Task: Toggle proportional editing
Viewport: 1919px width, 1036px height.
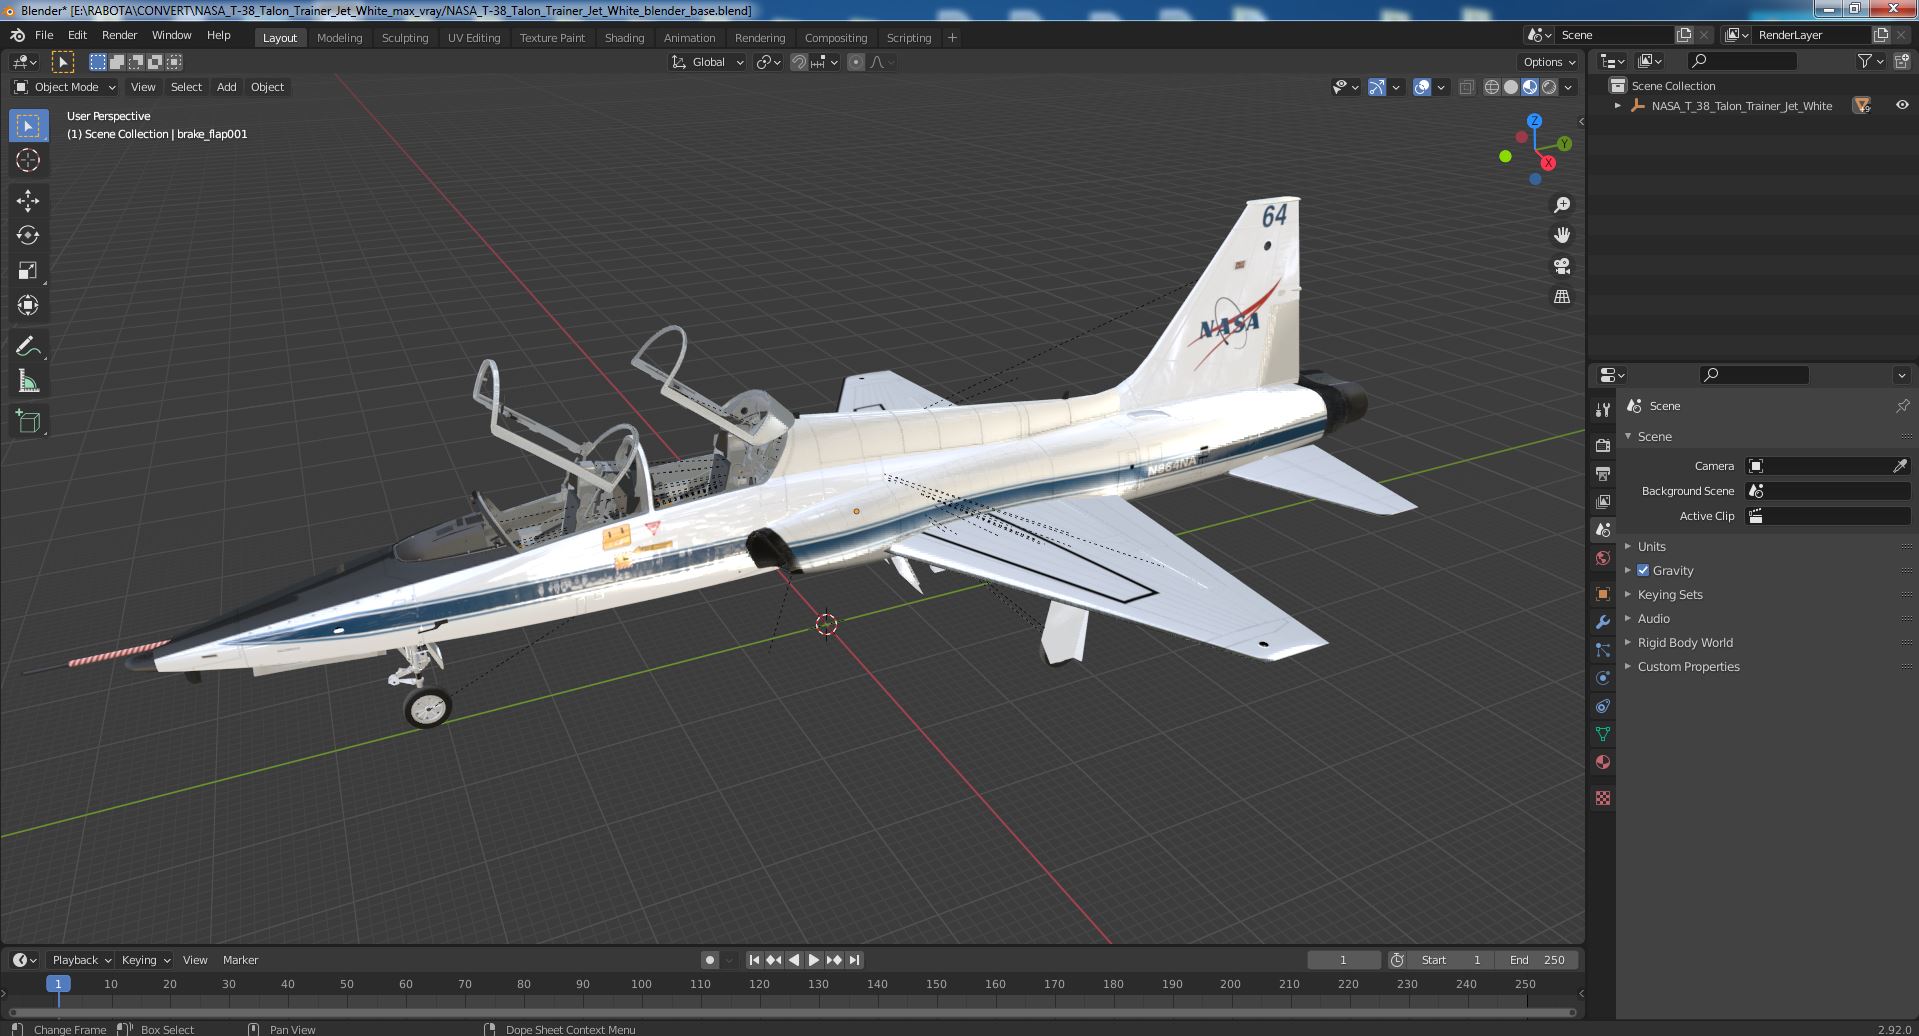Action: click(x=856, y=62)
